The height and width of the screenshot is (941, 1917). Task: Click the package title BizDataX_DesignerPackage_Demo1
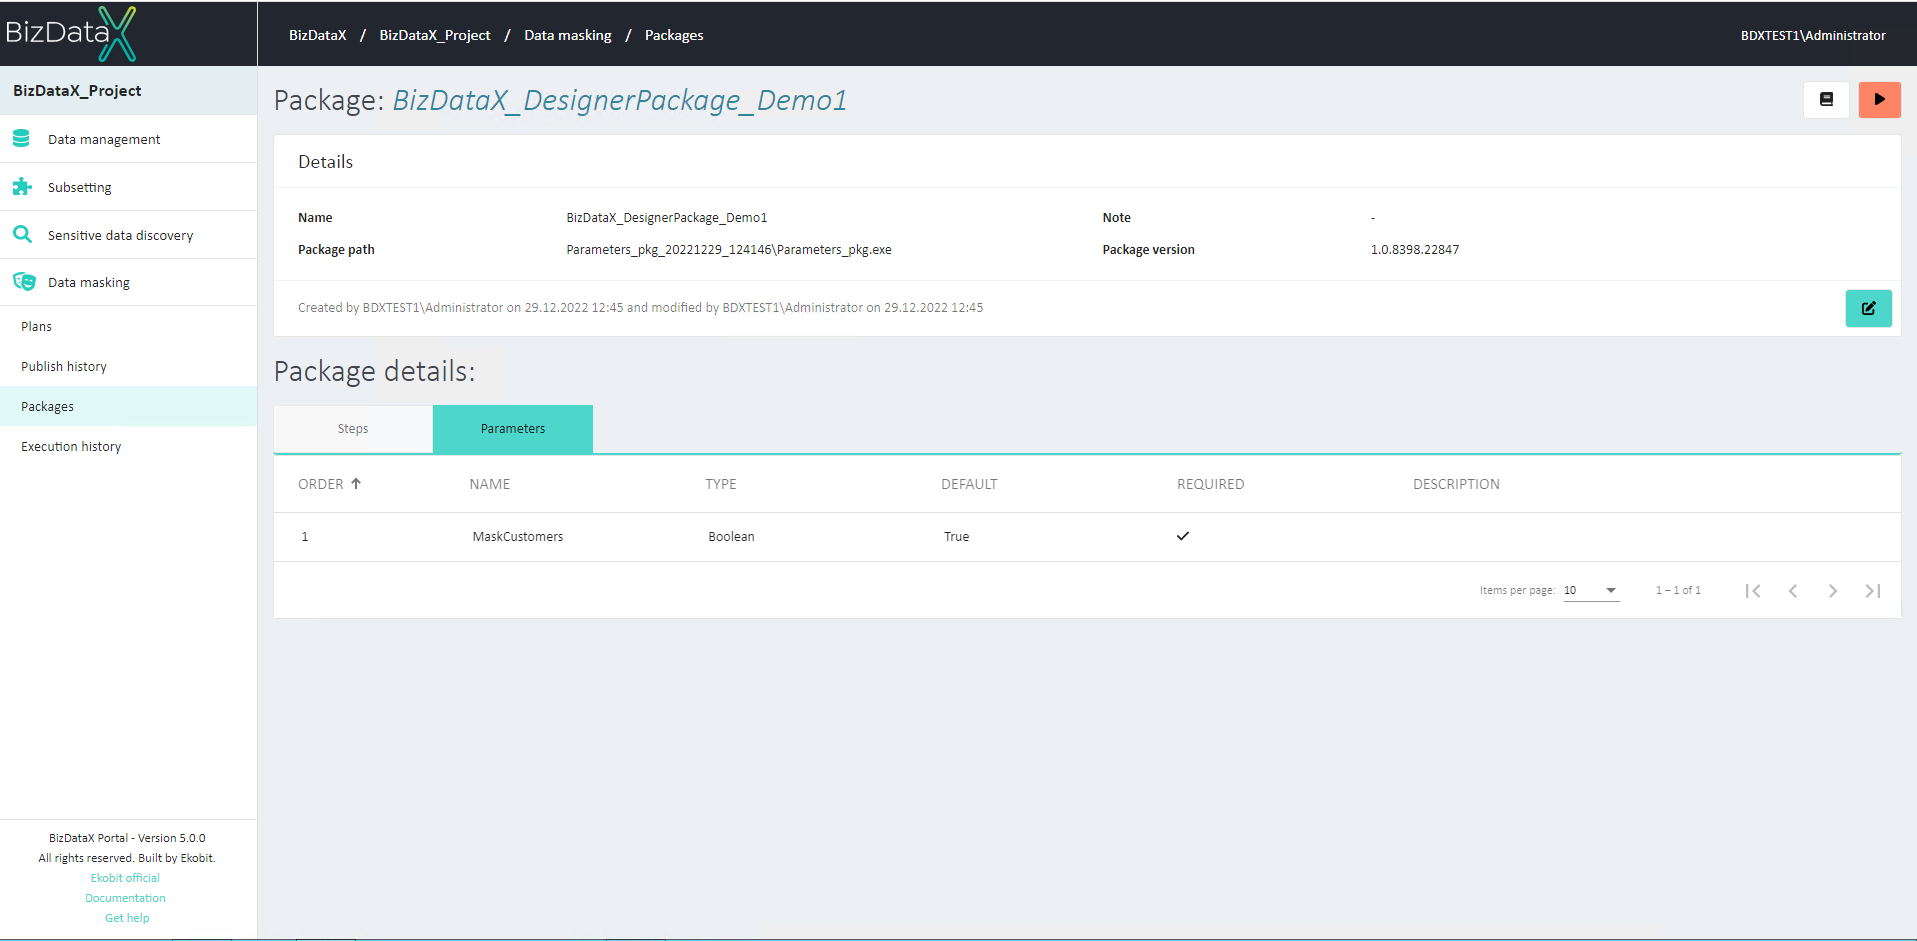(x=620, y=100)
